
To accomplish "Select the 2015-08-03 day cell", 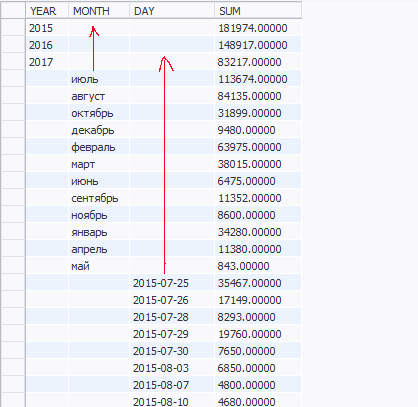I will point(172,368).
